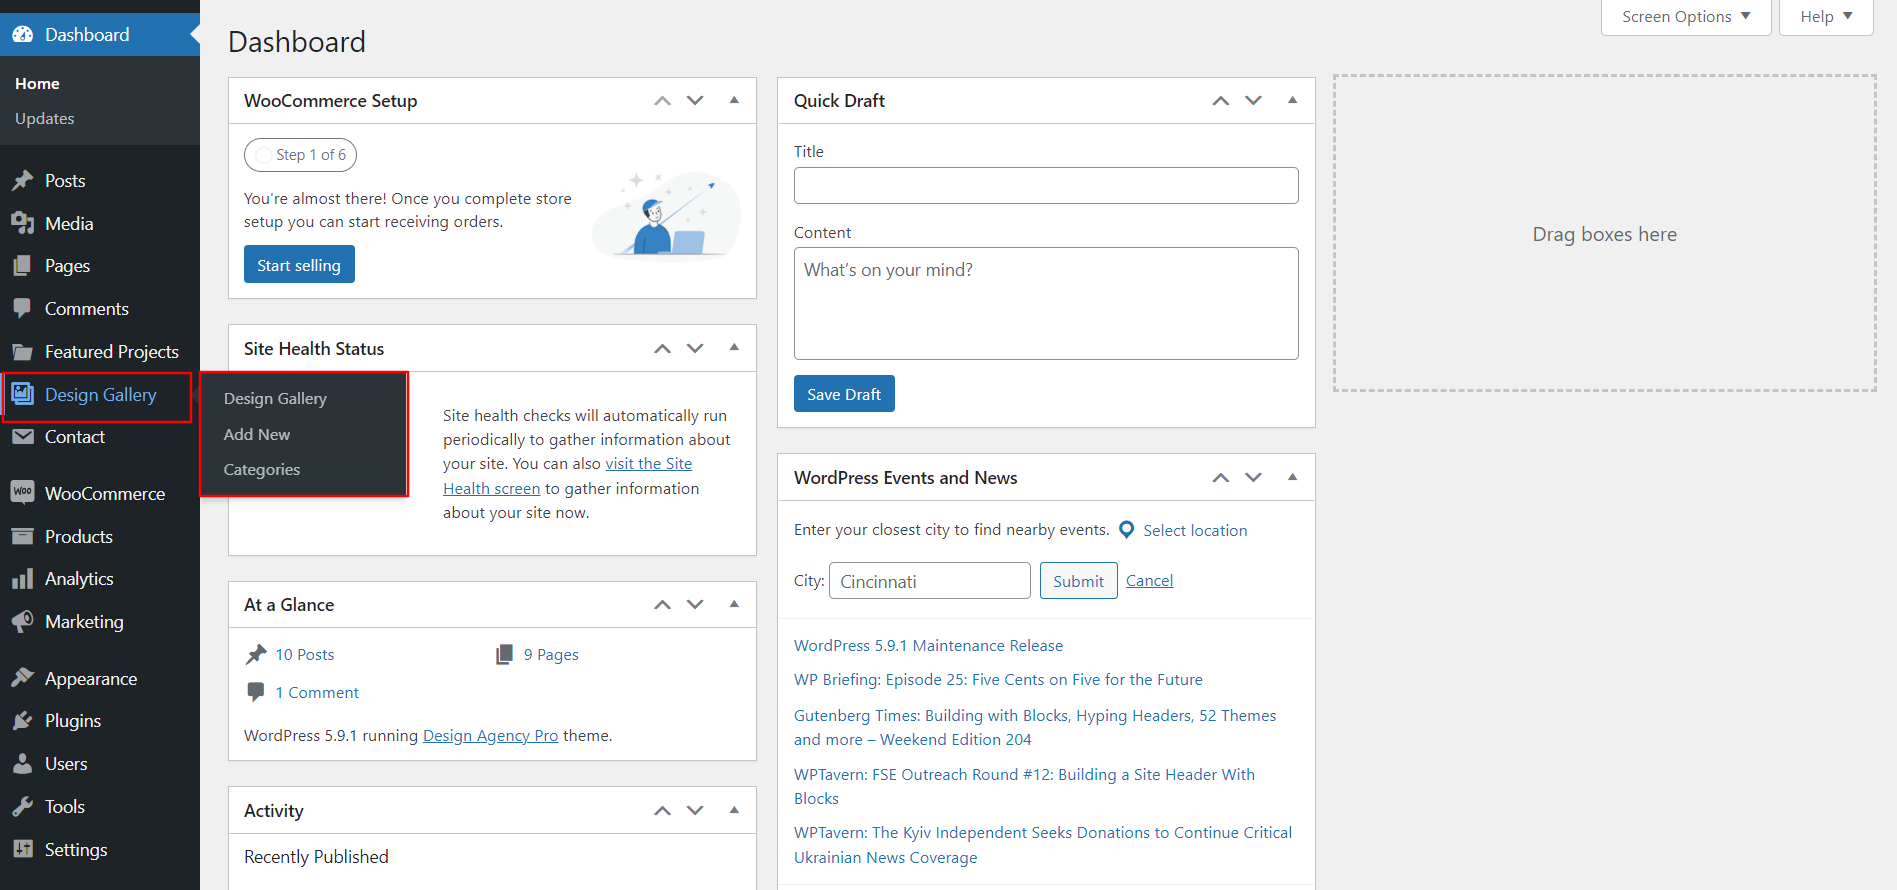Move Quick Draft box up

(x=1221, y=101)
